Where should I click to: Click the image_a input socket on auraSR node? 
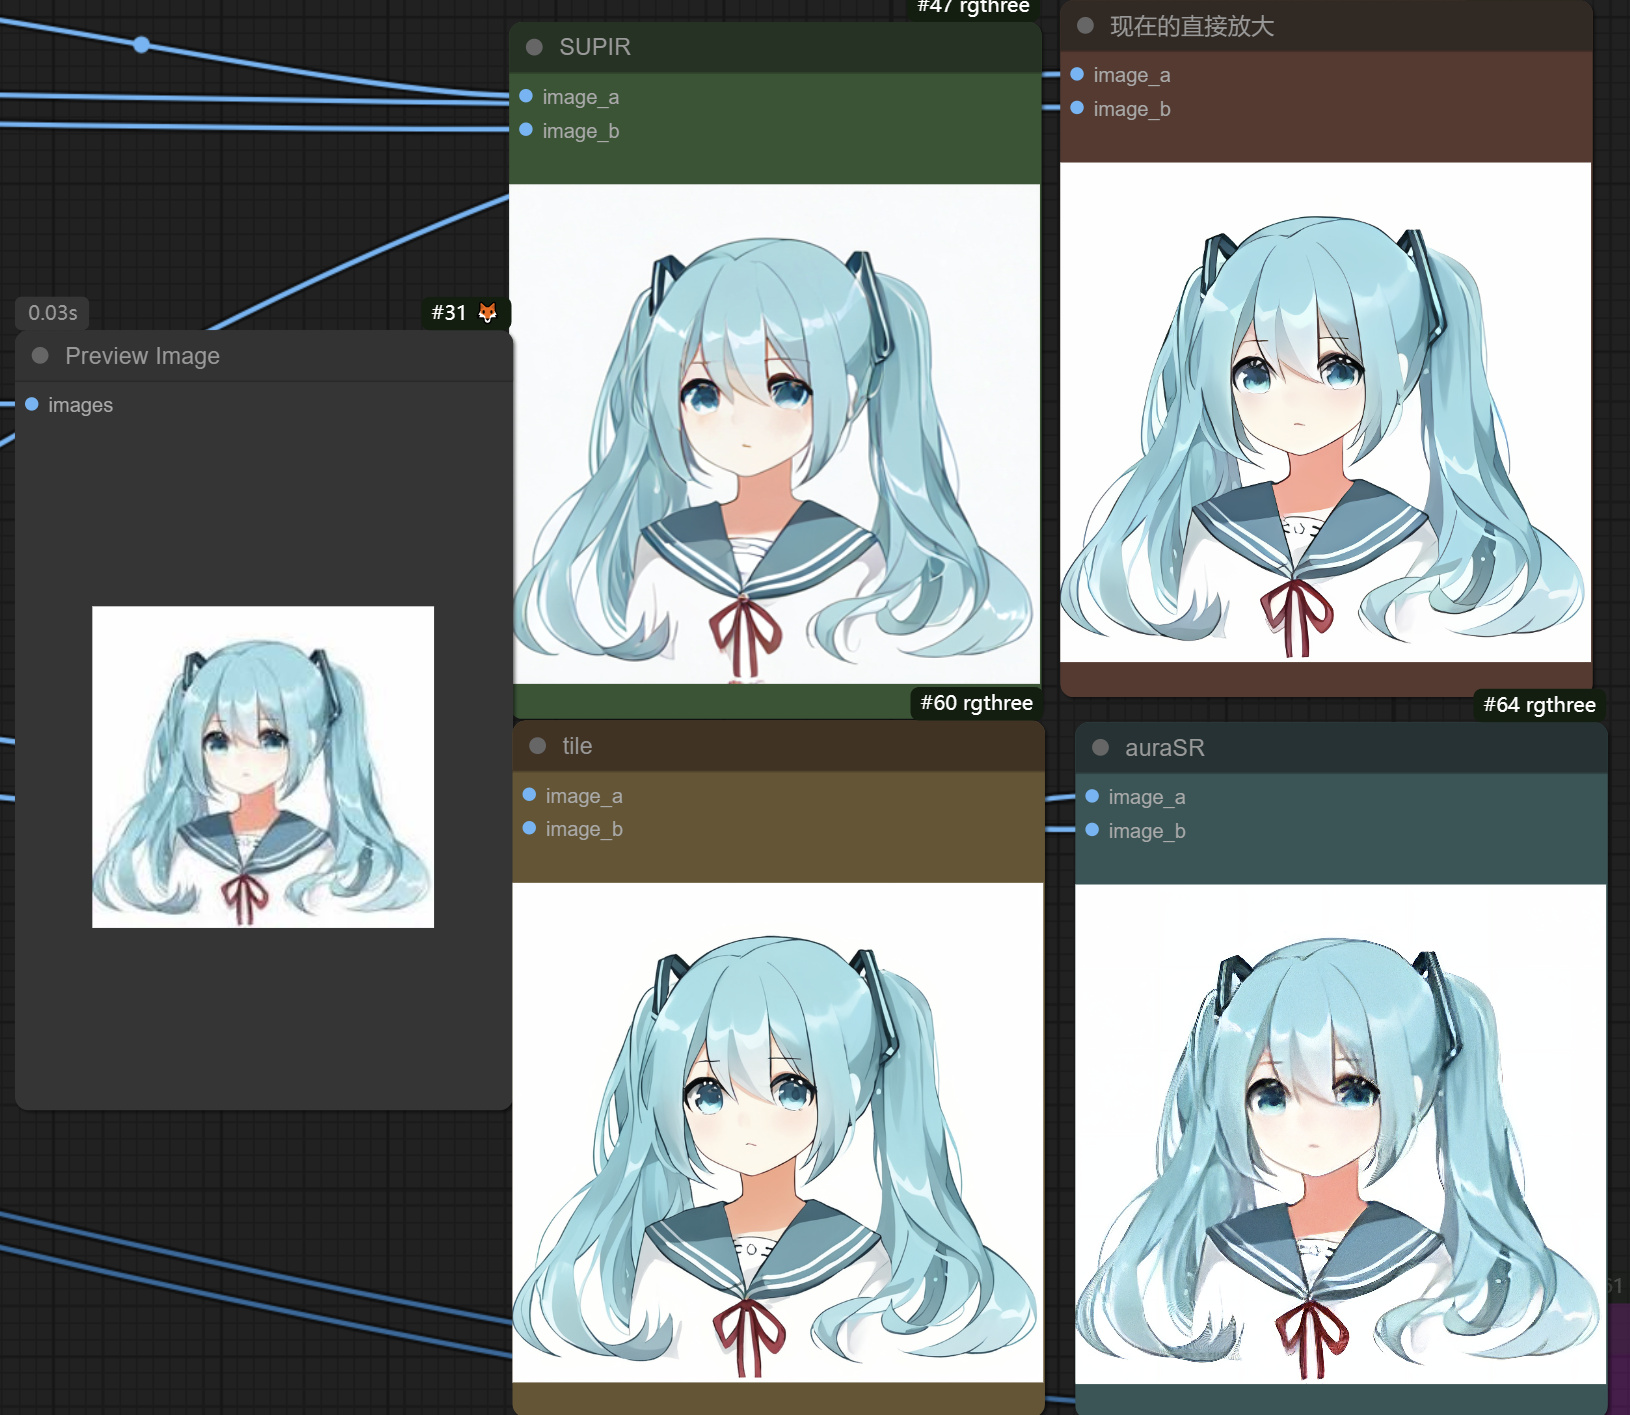(1091, 796)
